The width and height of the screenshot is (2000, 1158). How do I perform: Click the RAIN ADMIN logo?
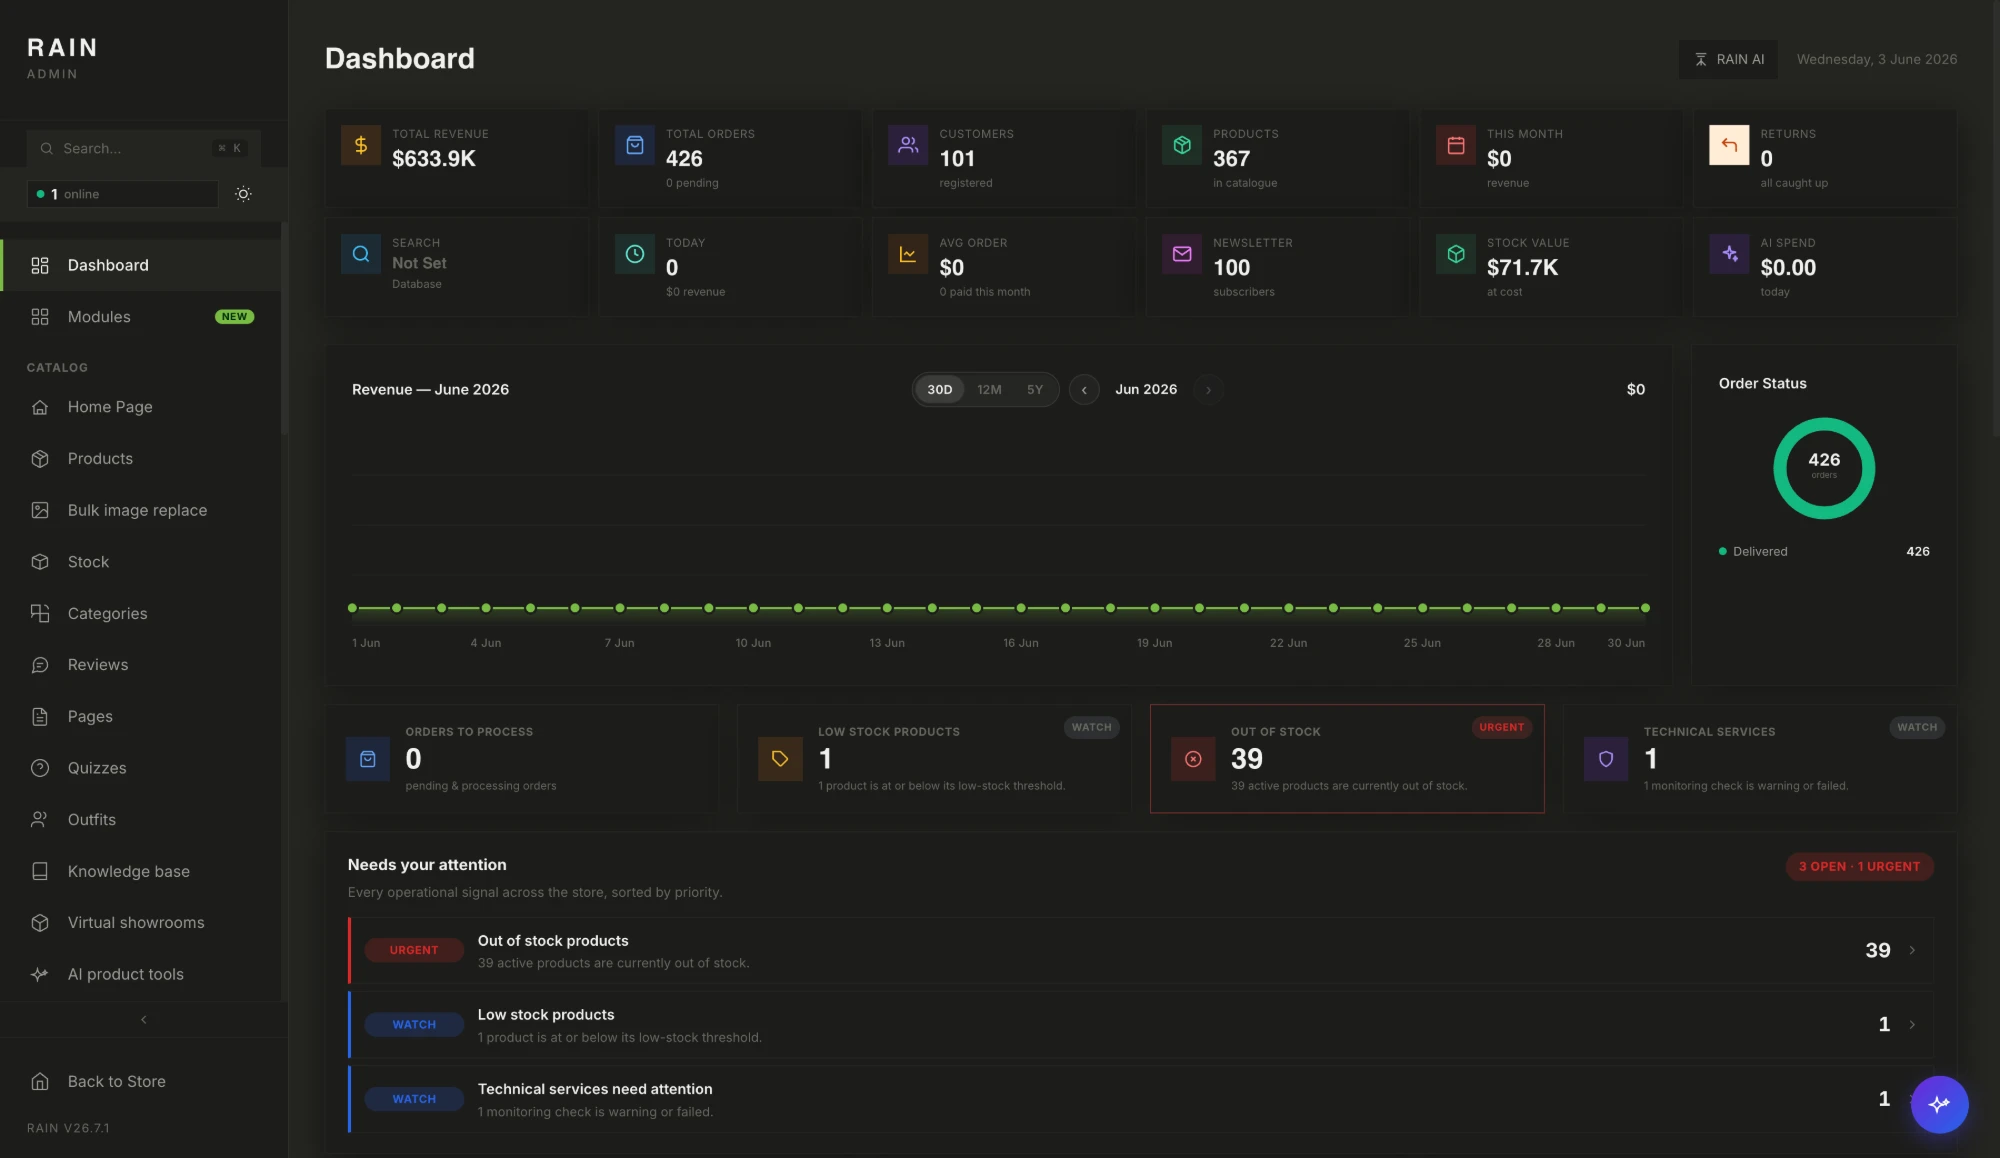click(62, 58)
